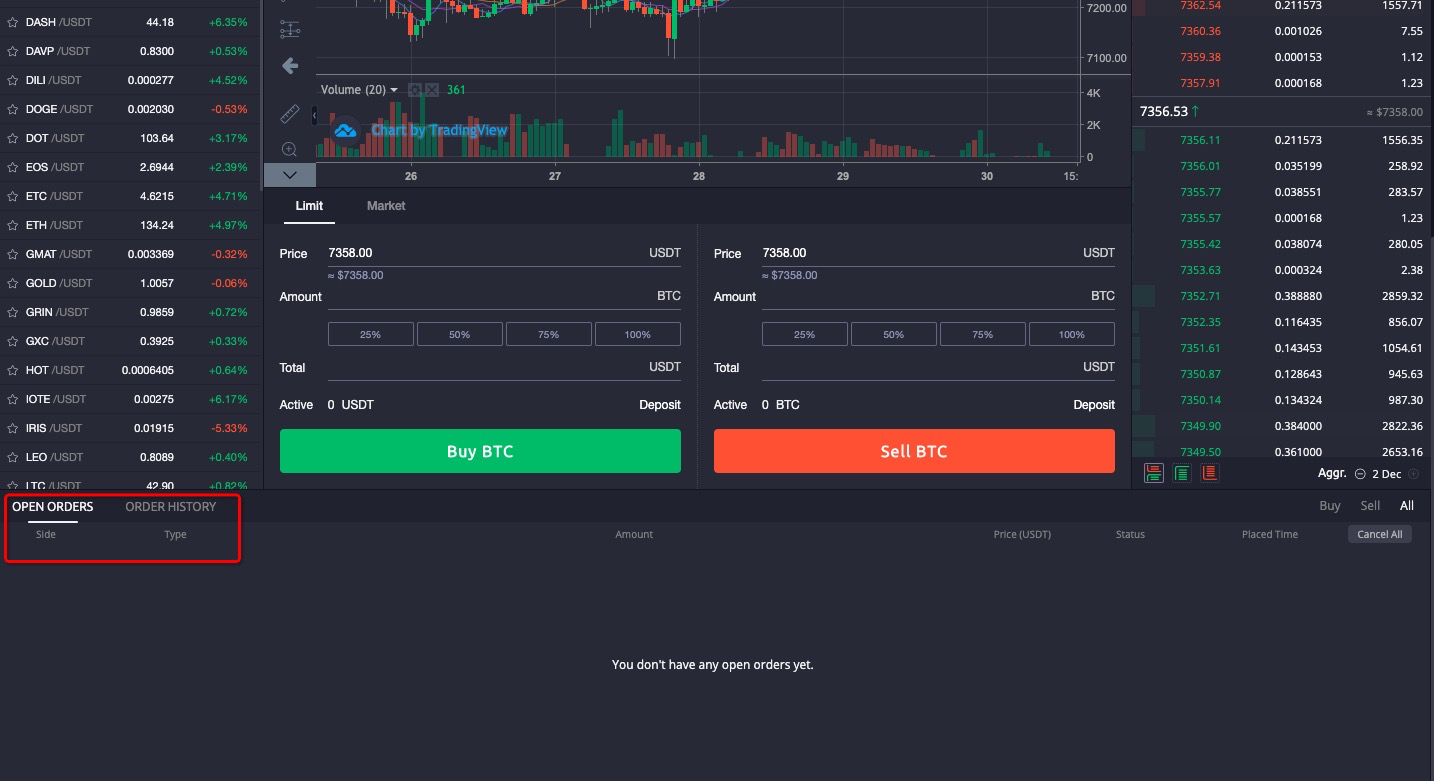Show only green buy orders in book
The height and width of the screenshot is (781, 1434).
click(1182, 473)
